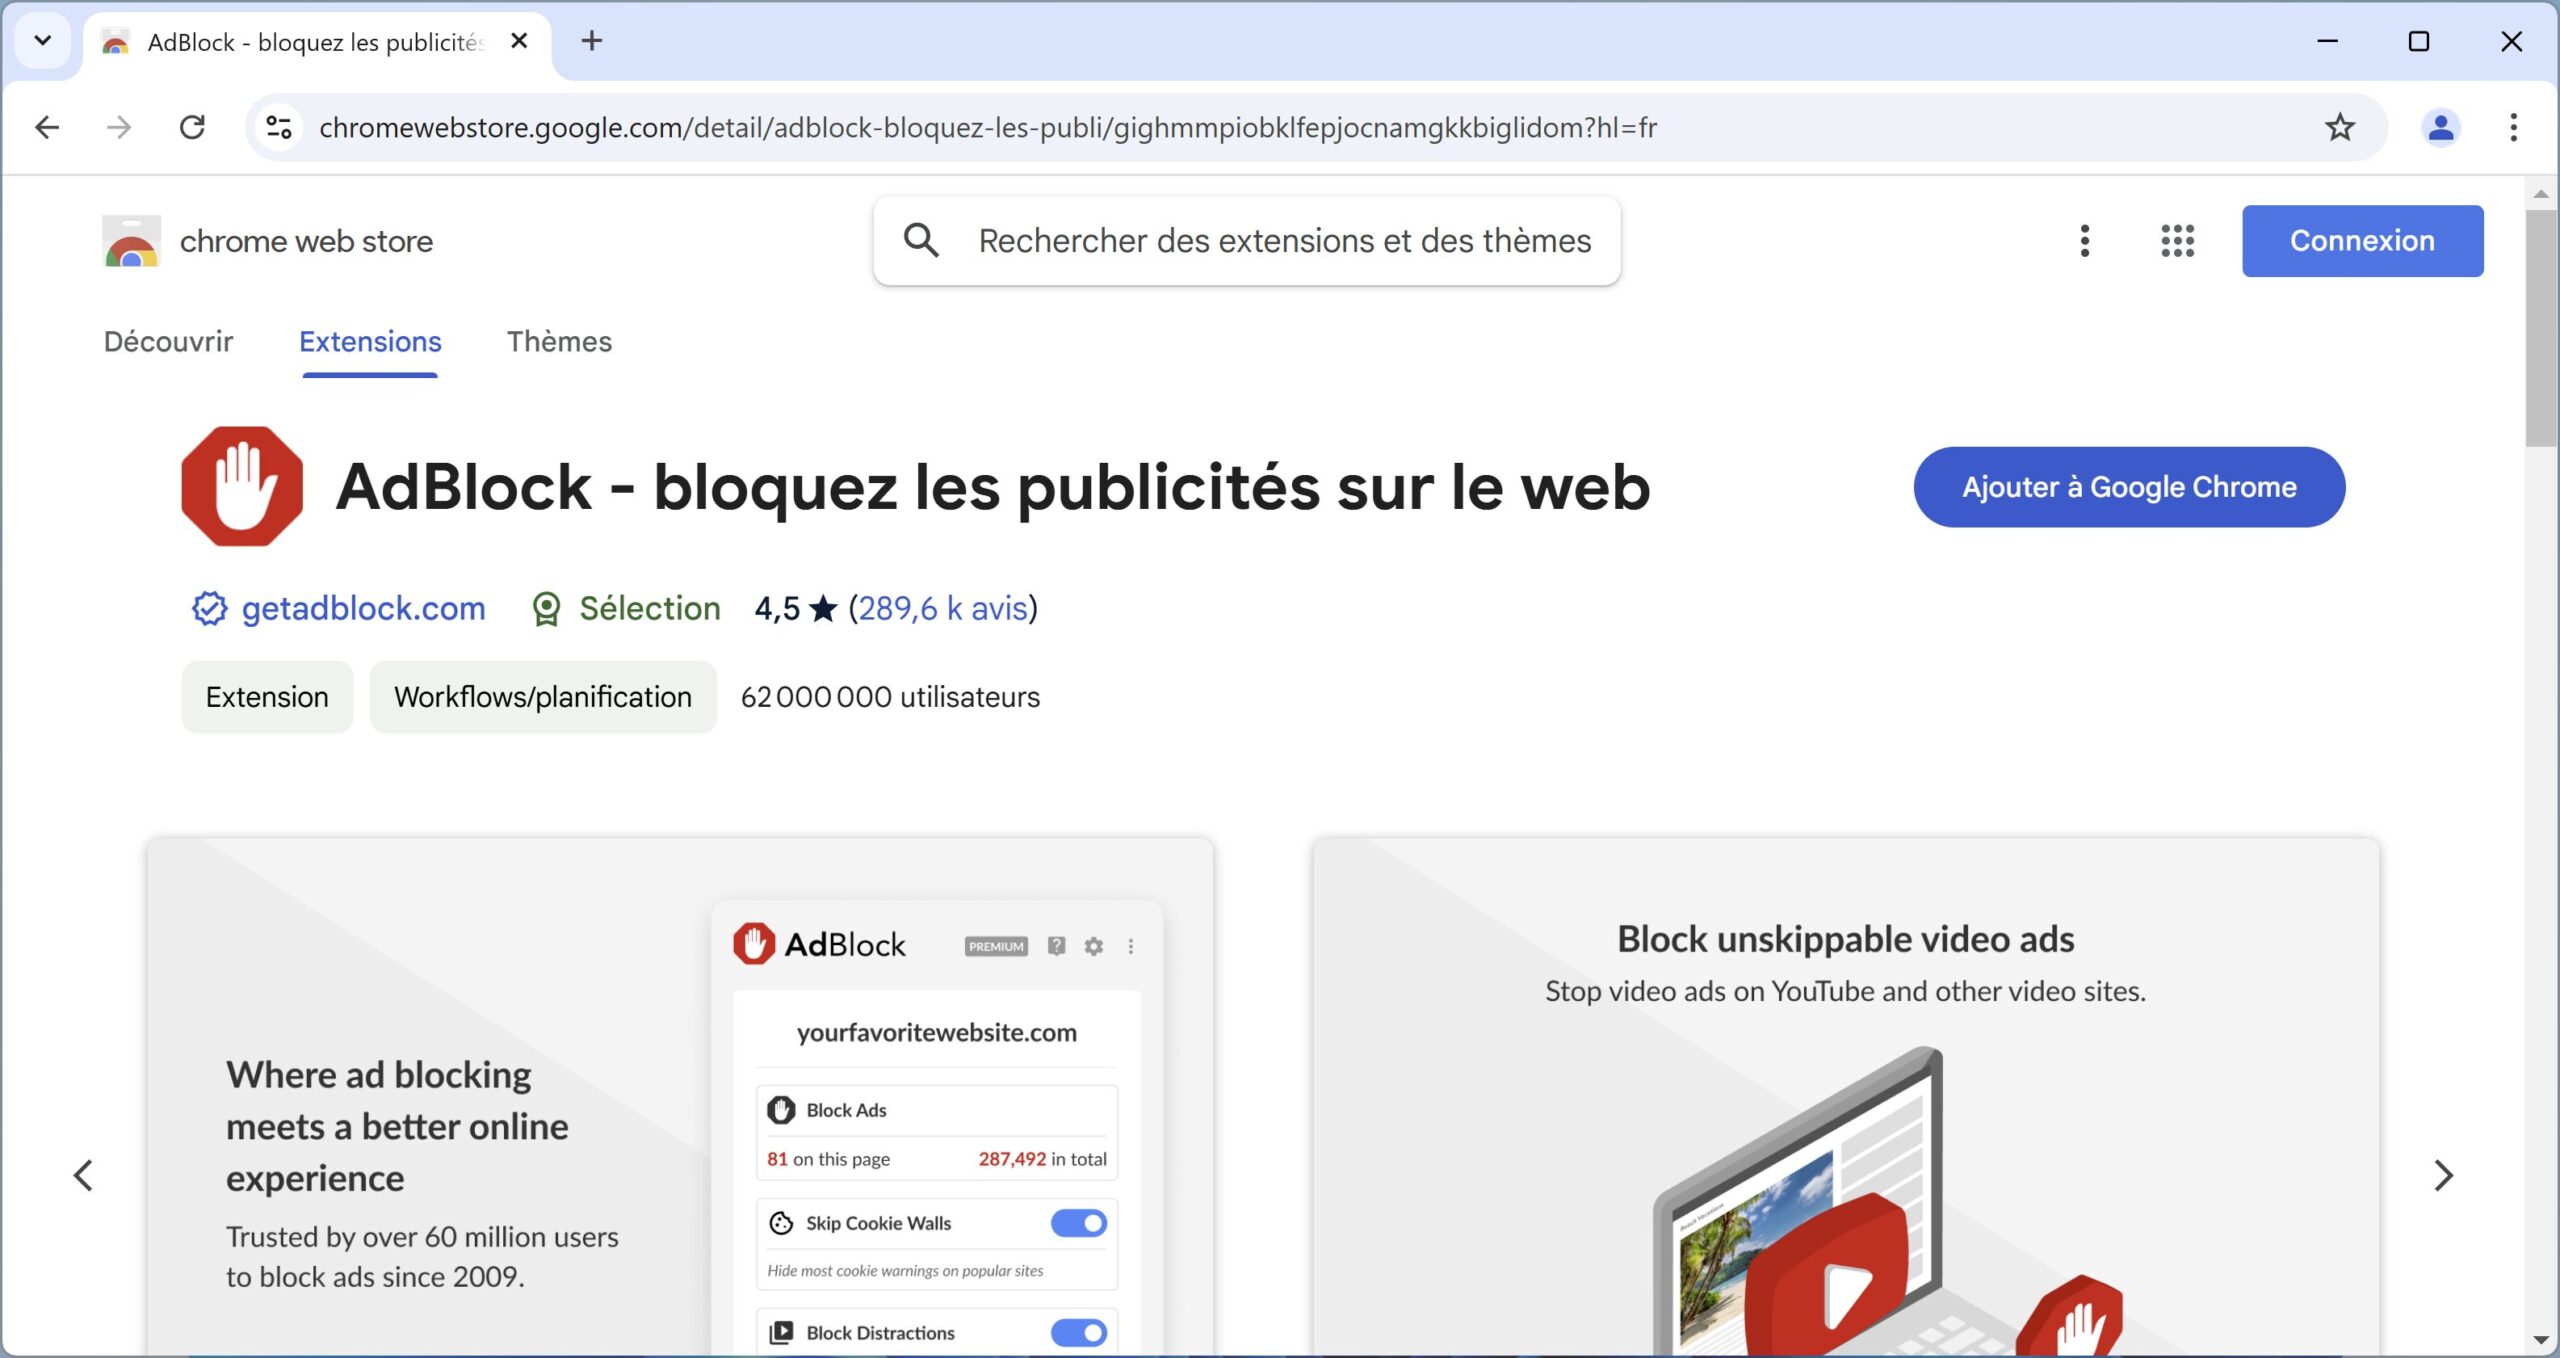Viewport: 2560px width, 1358px height.
Task: Open the Chrome profile avatar
Action: click(2440, 127)
